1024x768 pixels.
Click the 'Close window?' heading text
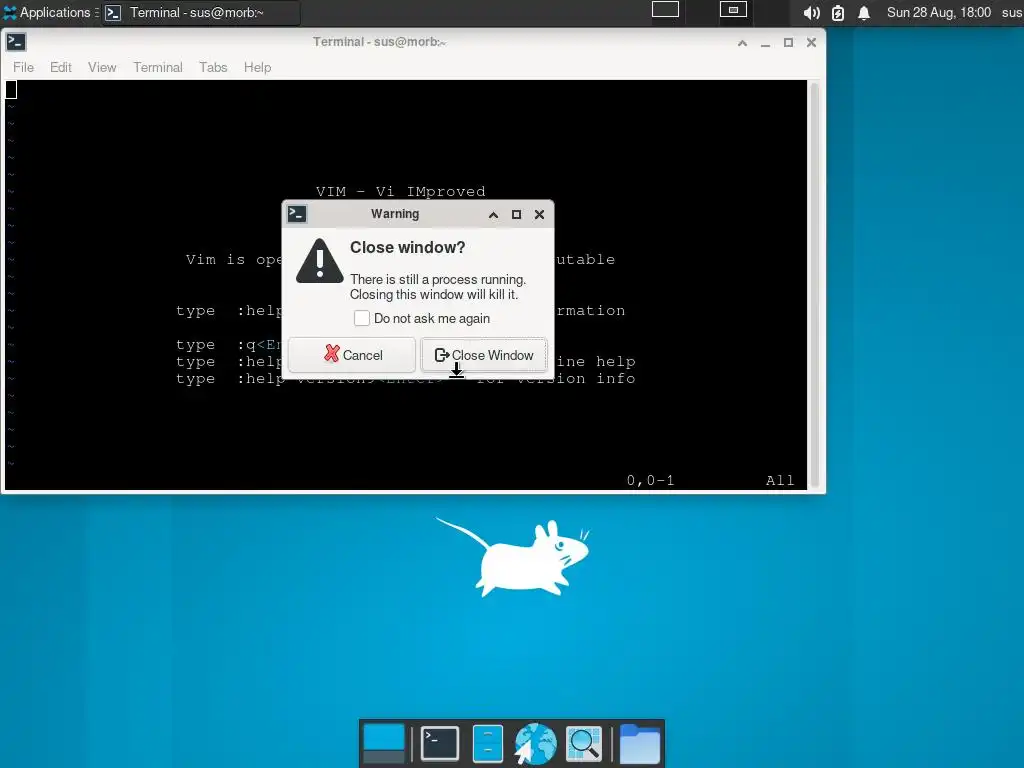(x=408, y=248)
